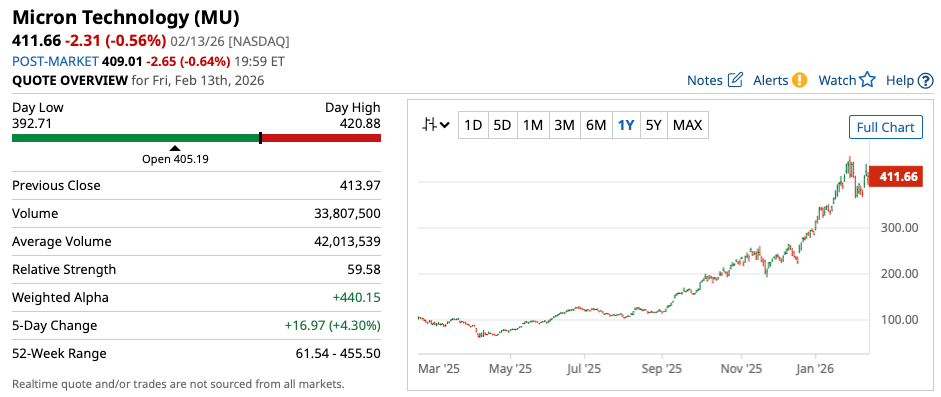The height and width of the screenshot is (397, 941).
Task: Switch chart to 3M range
Action: [x=564, y=125]
